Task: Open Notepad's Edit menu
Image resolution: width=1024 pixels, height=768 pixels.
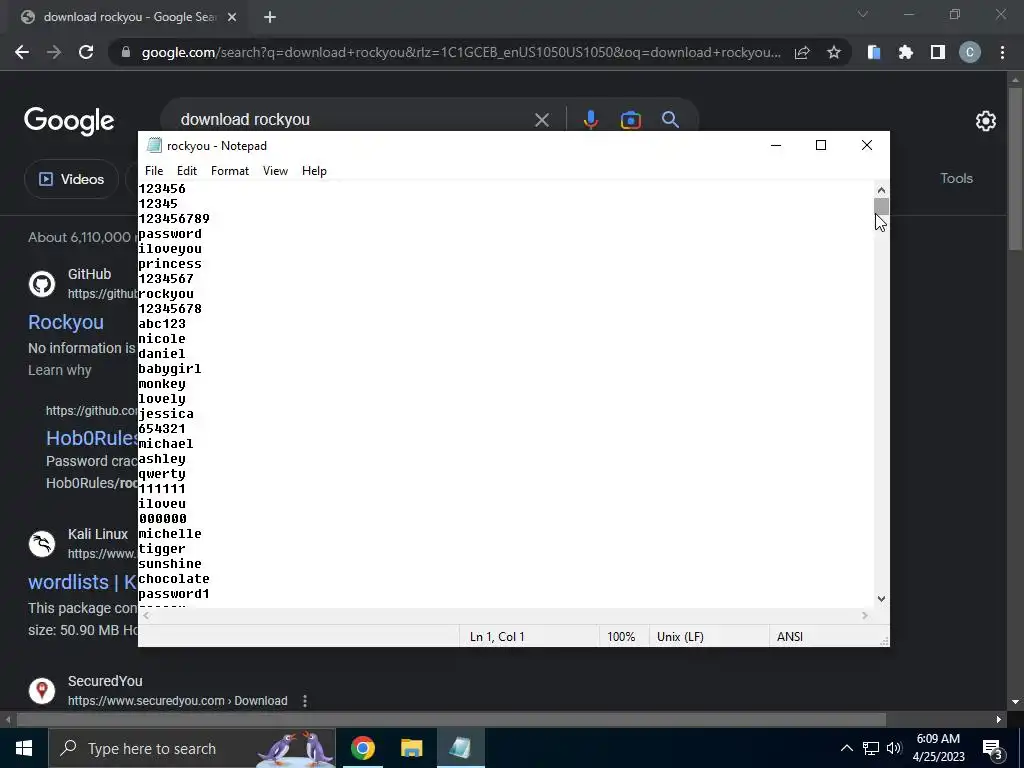Action: point(187,170)
